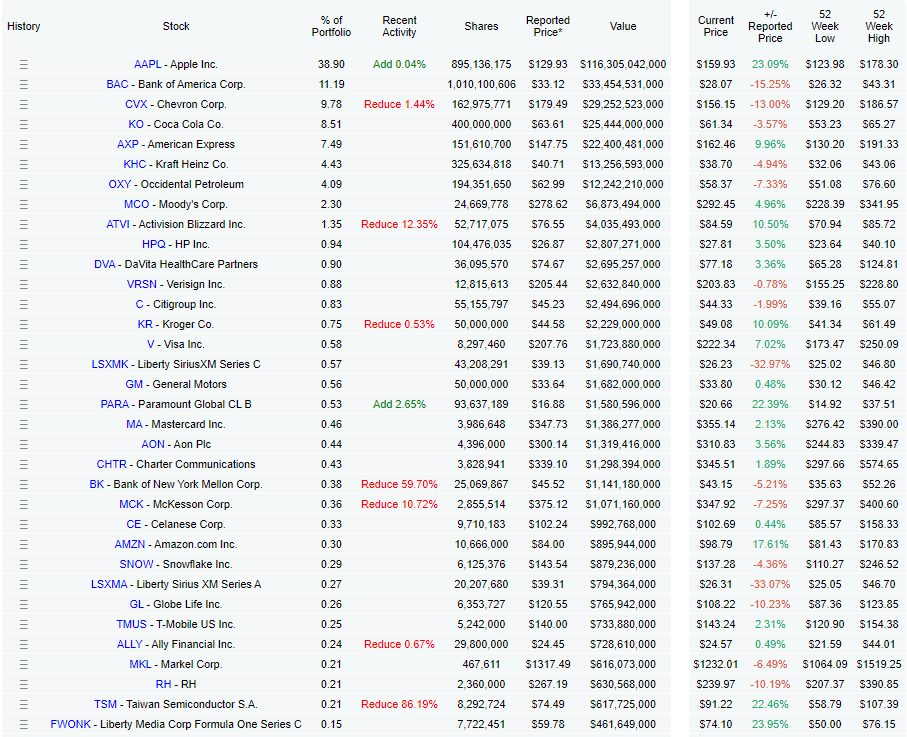Select 'Reduce 86.19%' activity for TSM
Image resolution: width=907 pixels, height=737 pixels.
[399, 705]
